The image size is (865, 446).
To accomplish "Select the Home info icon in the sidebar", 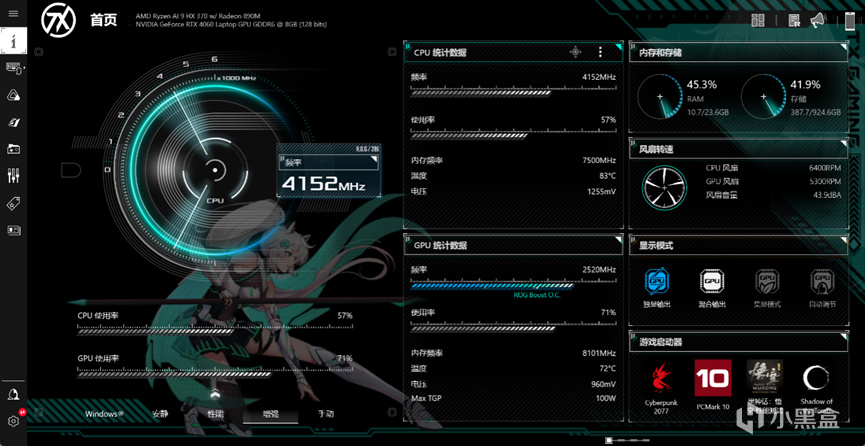I will (x=13, y=41).
